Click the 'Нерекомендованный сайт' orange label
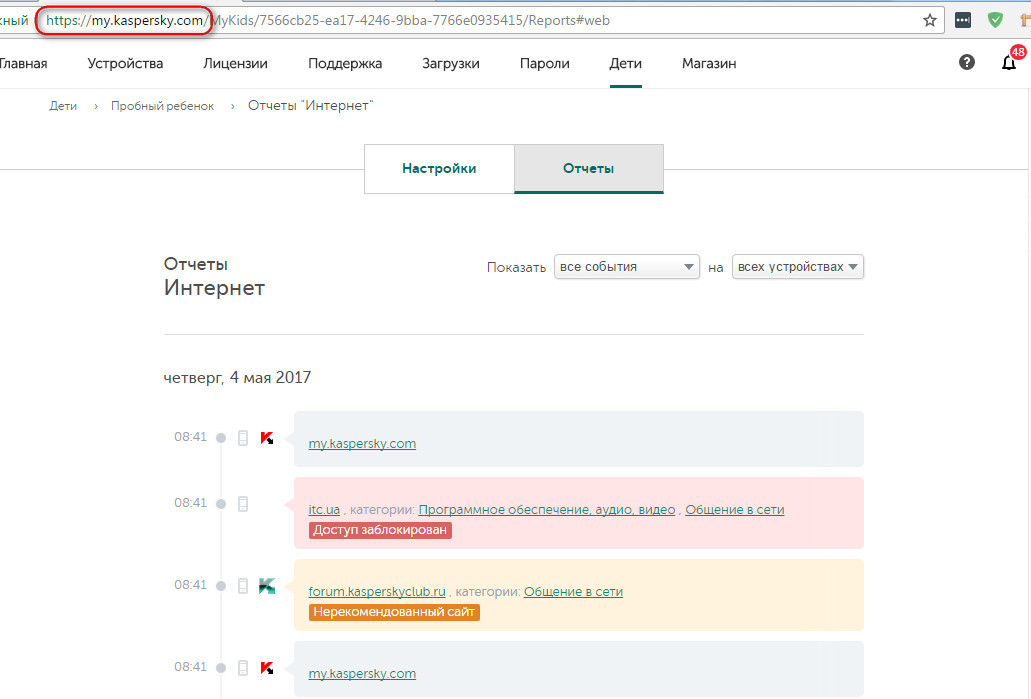The image size is (1031, 699). click(x=394, y=612)
